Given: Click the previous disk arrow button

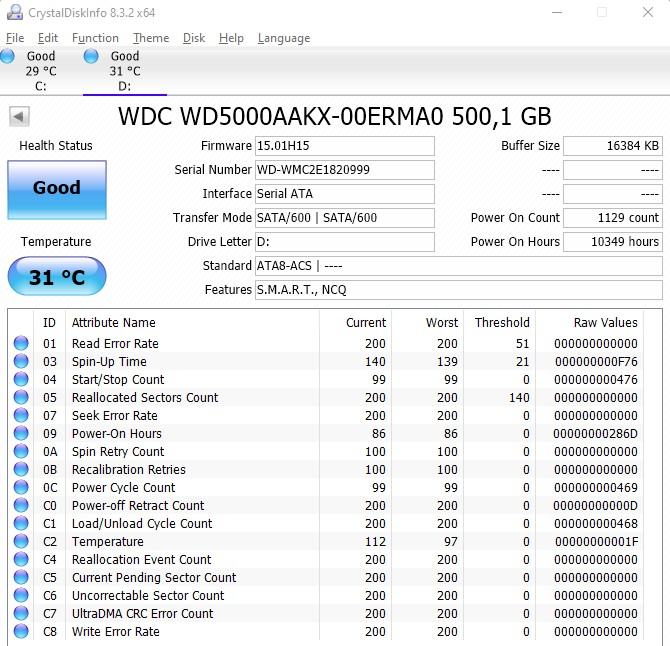Looking at the screenshot, I should [x=19, y=117].
